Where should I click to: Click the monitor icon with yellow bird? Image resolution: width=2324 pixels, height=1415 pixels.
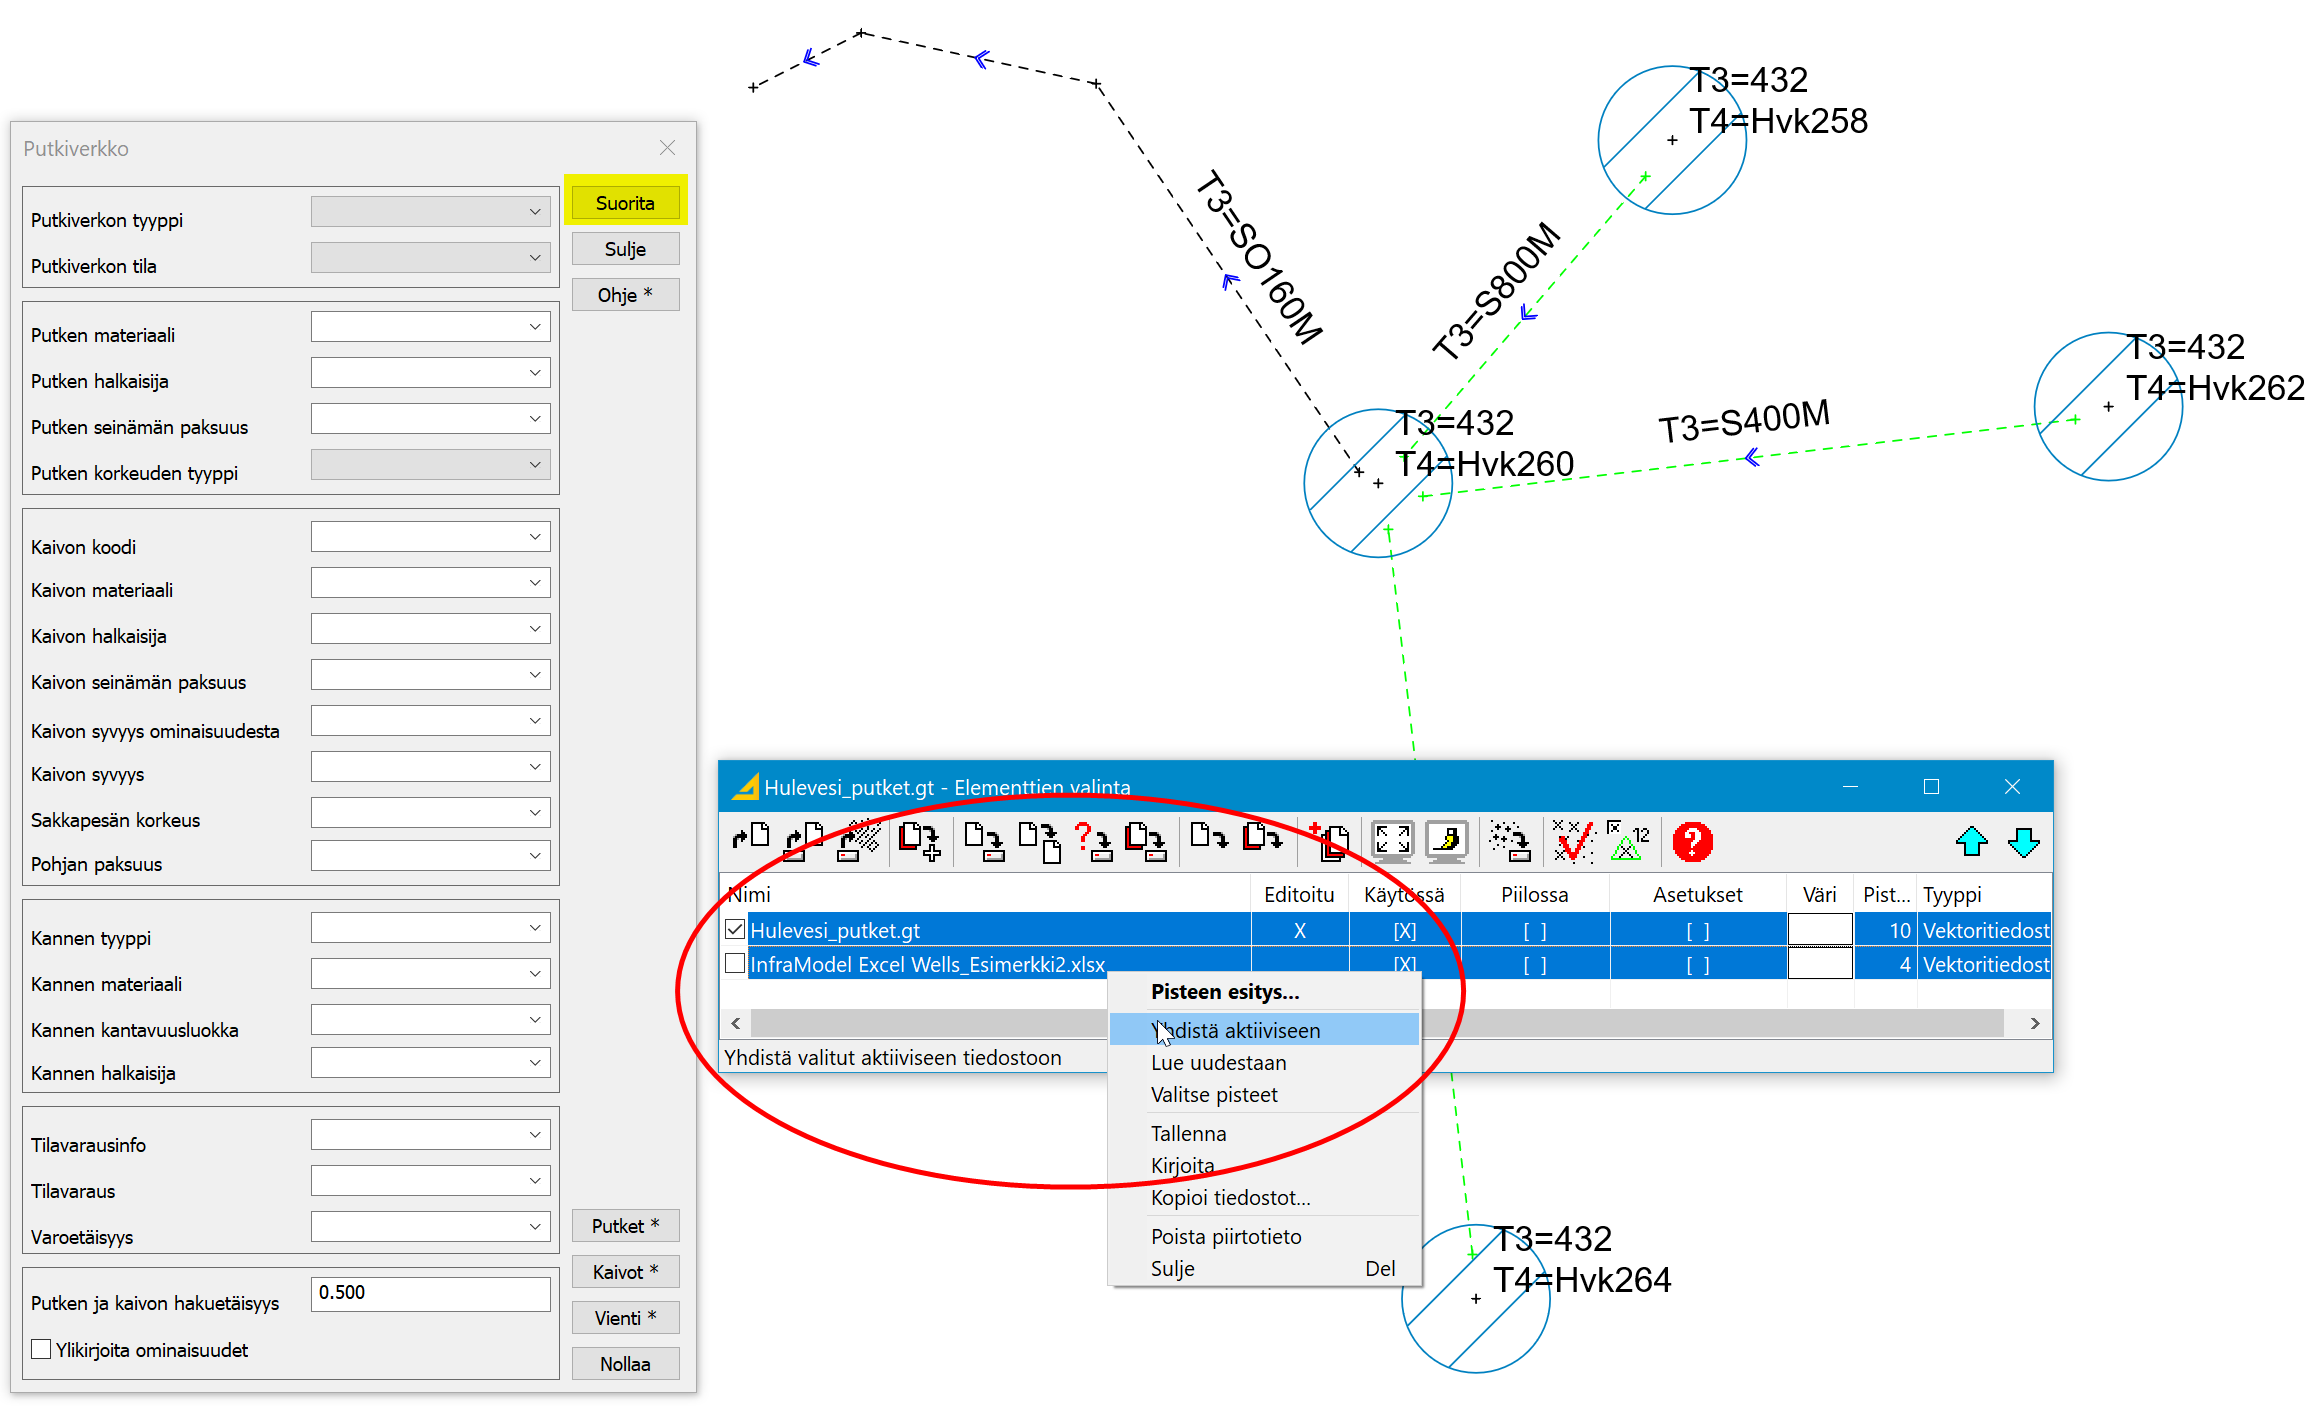click(1446, 841)
